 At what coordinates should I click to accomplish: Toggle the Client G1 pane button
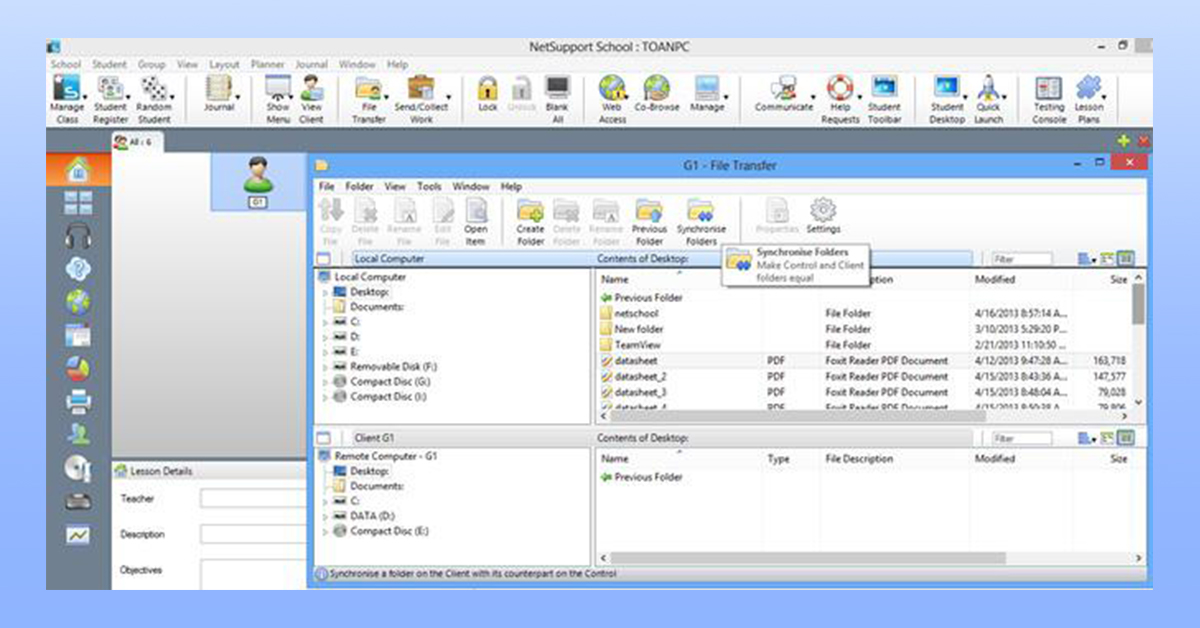(325, 438)
